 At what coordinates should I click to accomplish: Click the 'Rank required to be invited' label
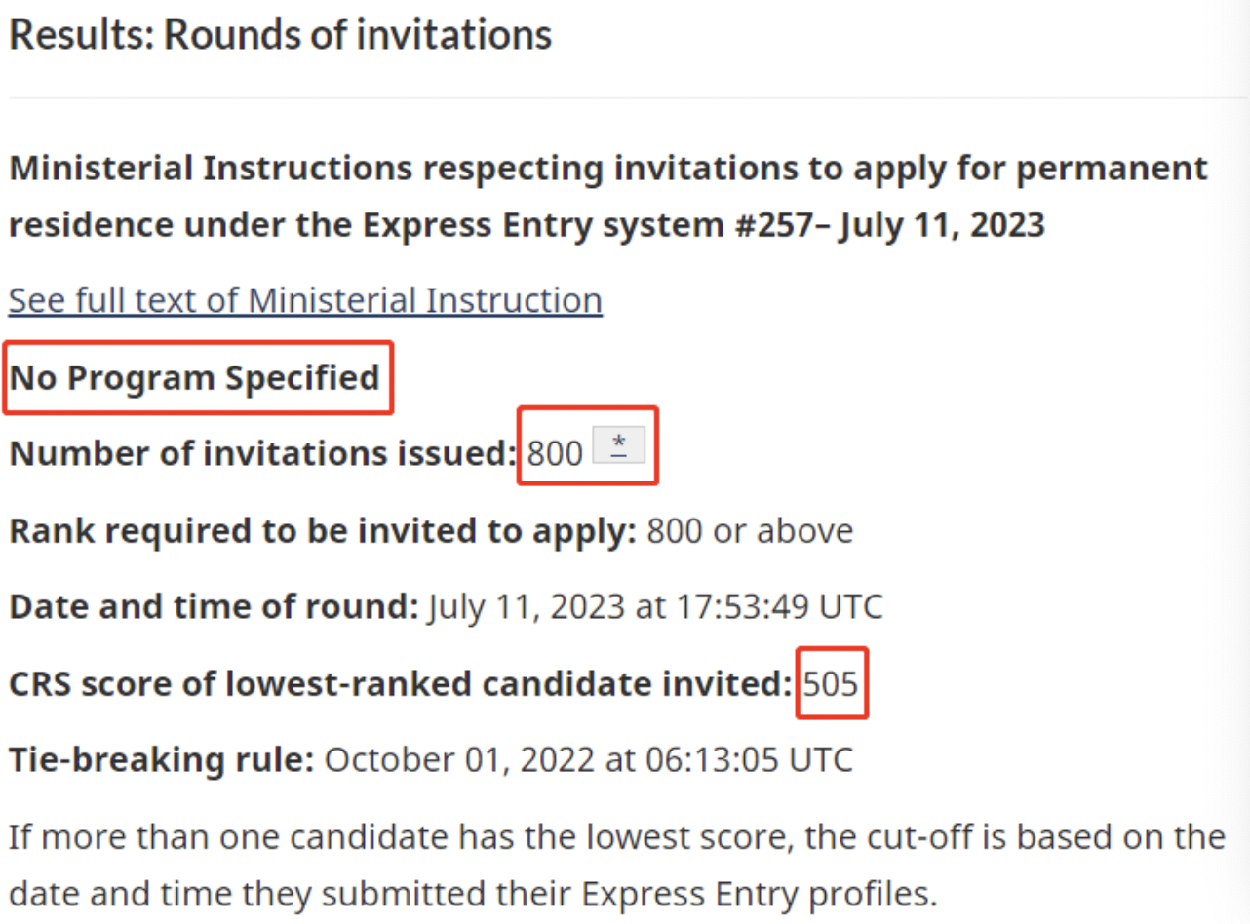click(x=323, y=531)
